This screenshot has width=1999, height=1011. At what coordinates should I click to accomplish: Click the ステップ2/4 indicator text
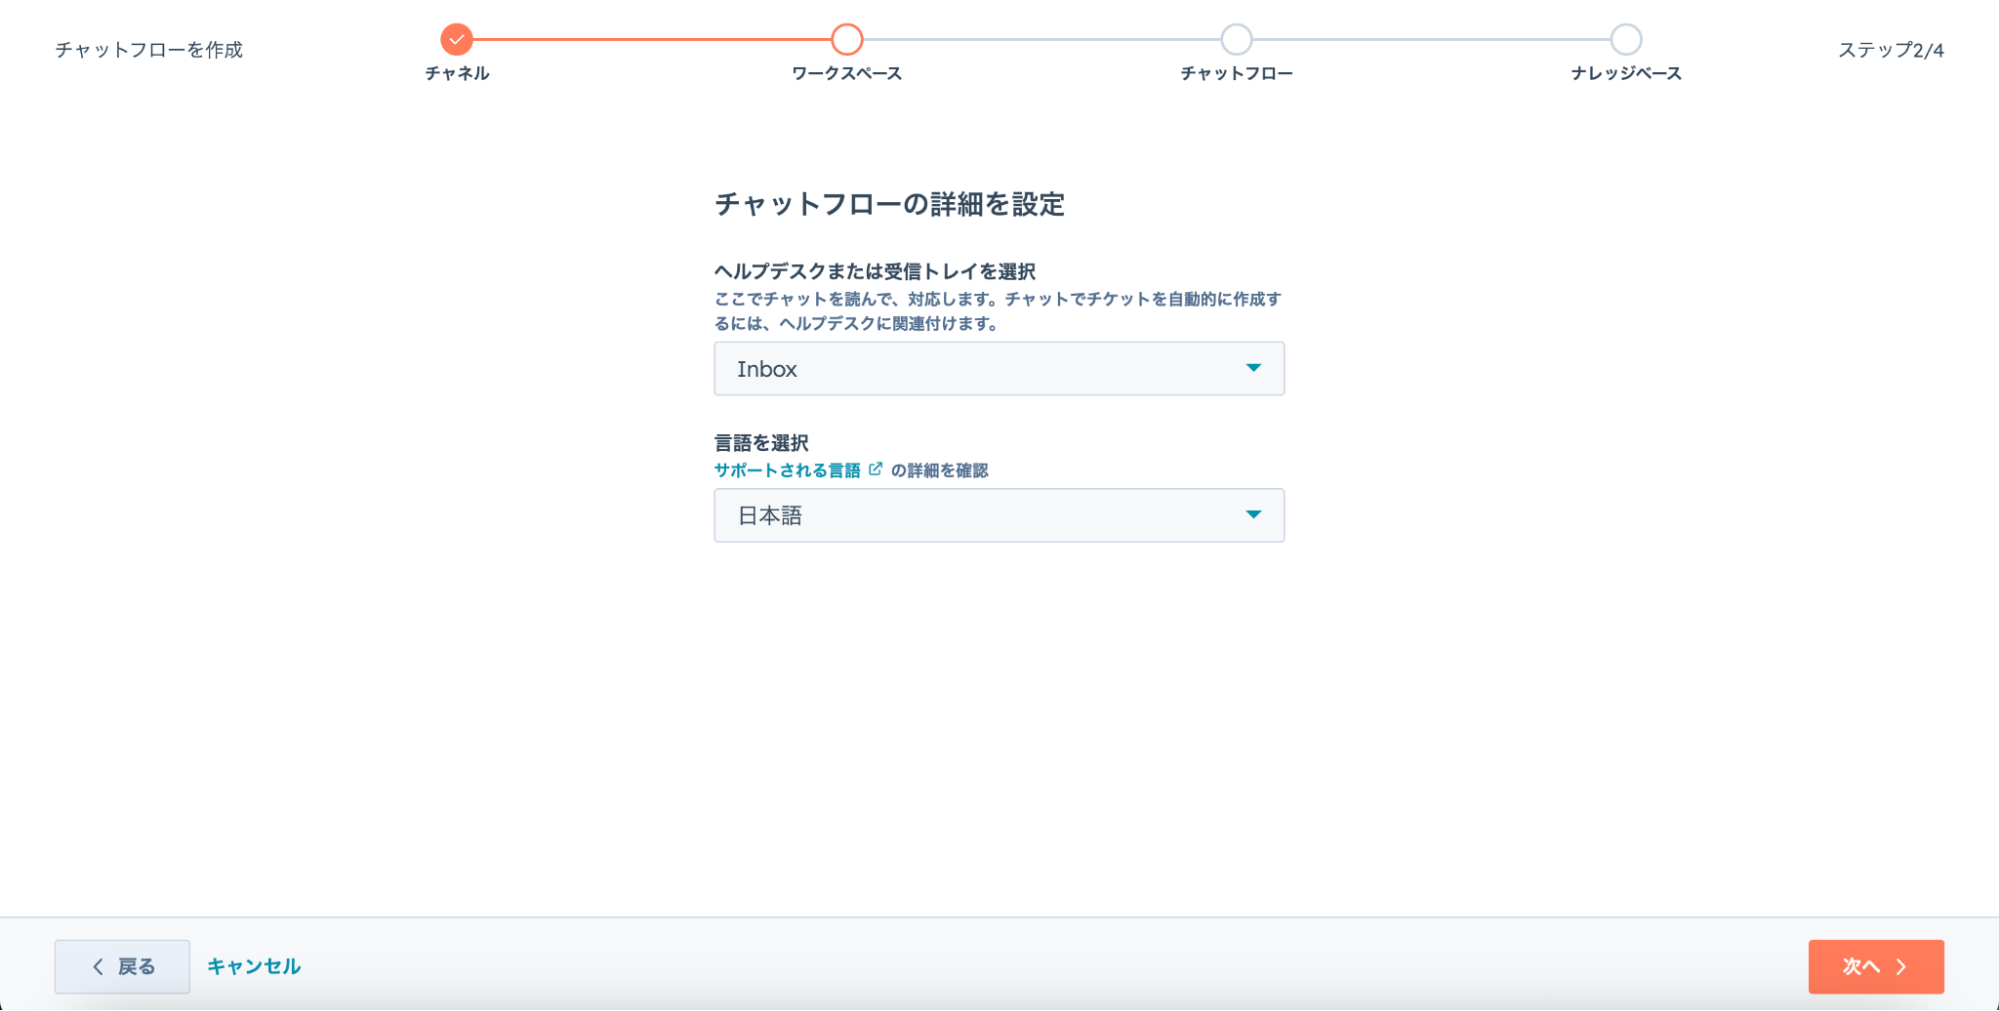point(1890,50)
